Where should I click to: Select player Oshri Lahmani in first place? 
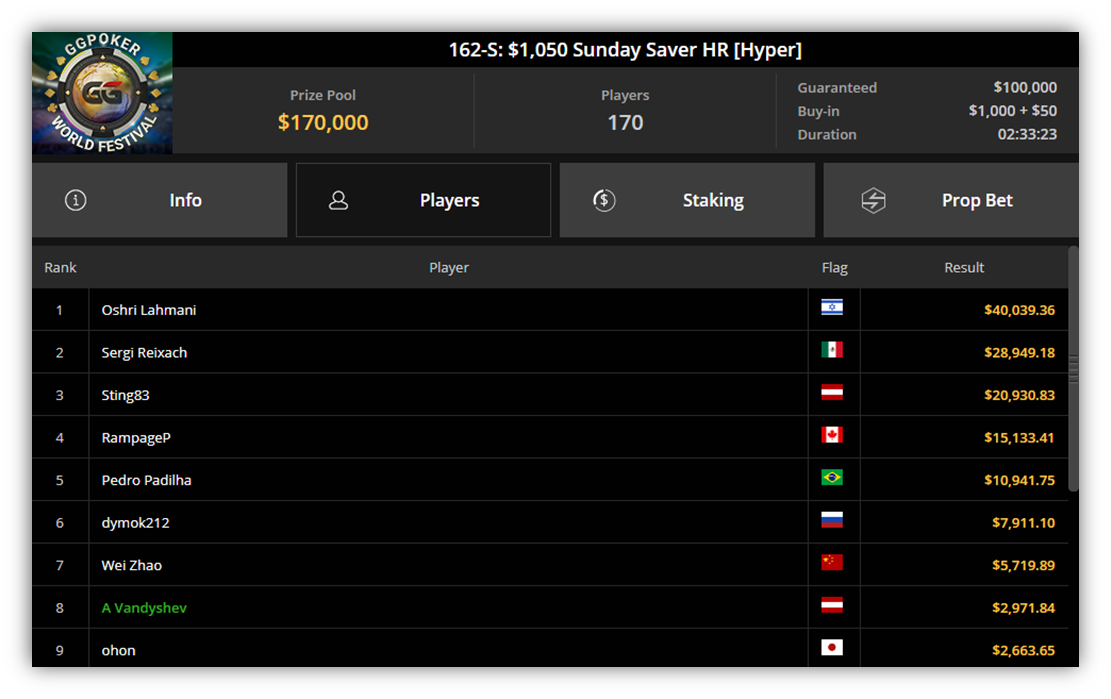149,310
